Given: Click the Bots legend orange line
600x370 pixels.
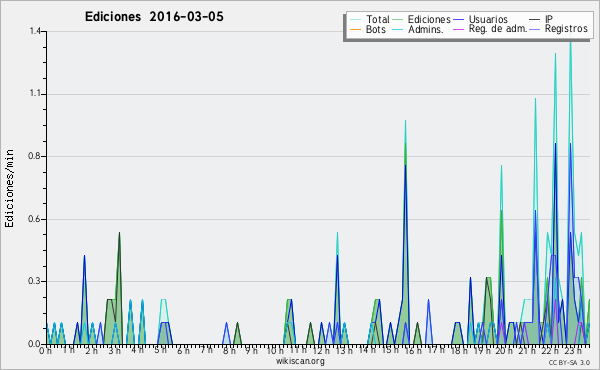Looking at the screenshot, I should pos(355,29).
